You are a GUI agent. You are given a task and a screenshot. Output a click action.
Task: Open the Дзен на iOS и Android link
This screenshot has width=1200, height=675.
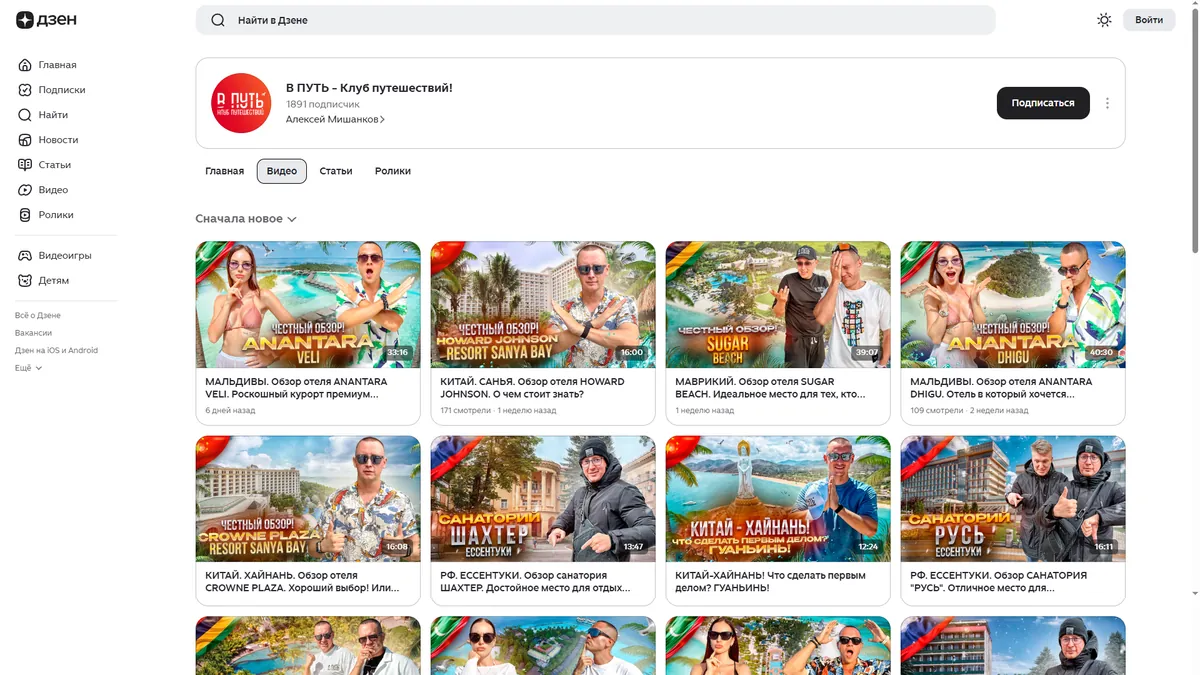[x=56, y=351]
